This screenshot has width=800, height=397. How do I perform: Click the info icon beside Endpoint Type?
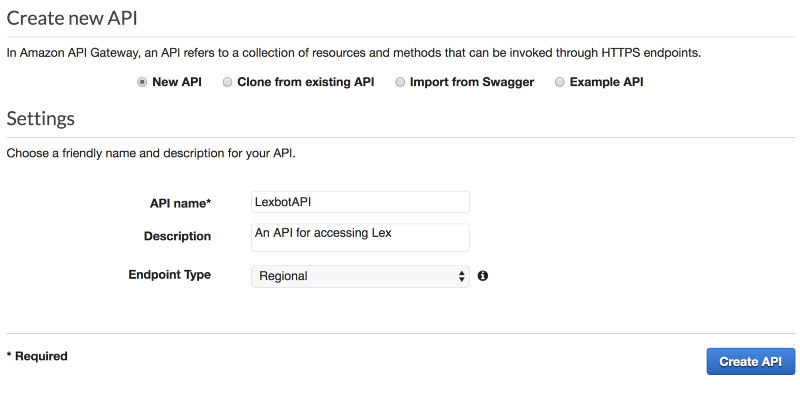coord(483,276)
